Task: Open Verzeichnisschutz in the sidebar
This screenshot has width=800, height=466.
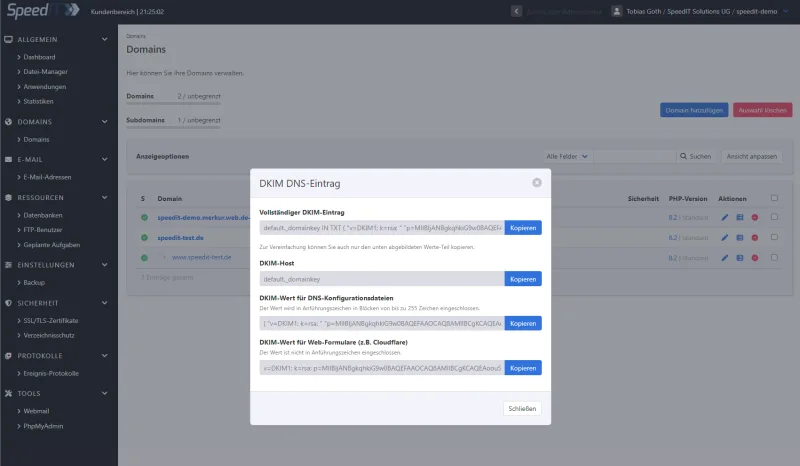Action: pos(48,335)
